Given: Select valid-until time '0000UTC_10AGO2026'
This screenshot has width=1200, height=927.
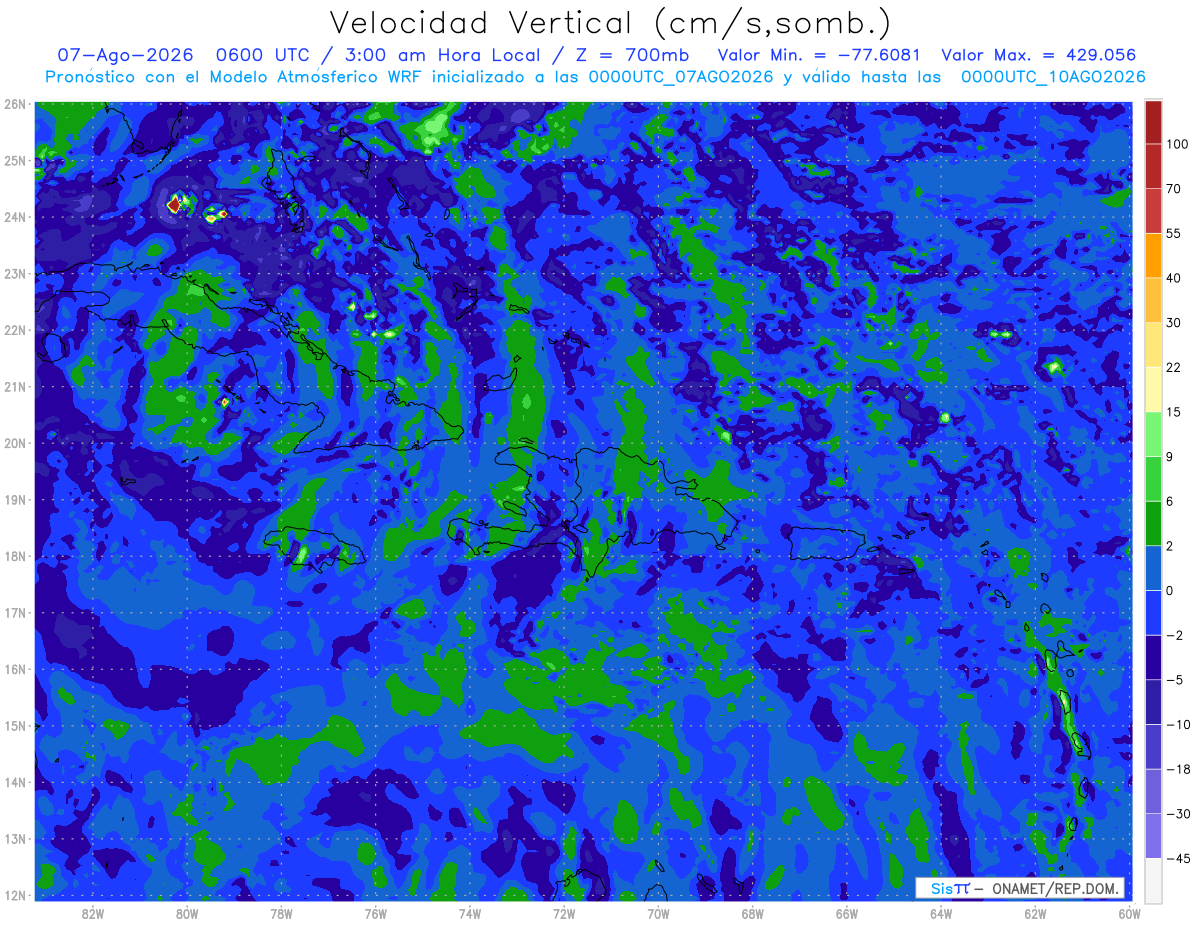Looking at the screenshot, I should (1053, 77).
